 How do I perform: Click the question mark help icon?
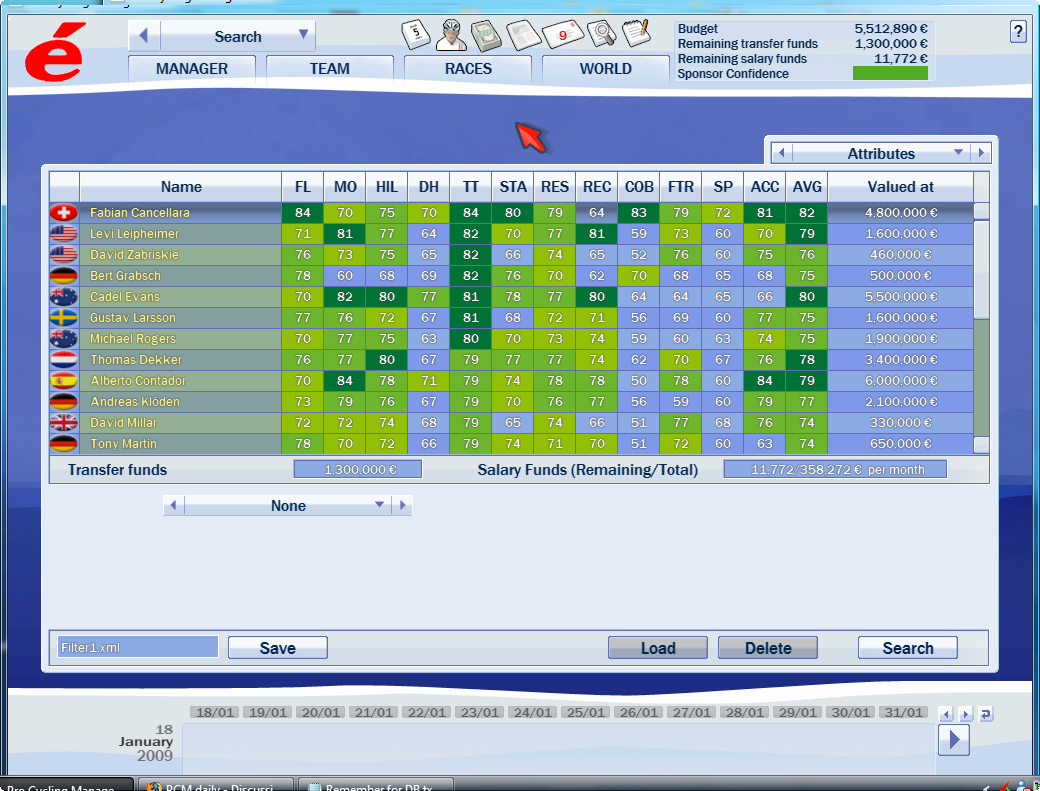1018,32
